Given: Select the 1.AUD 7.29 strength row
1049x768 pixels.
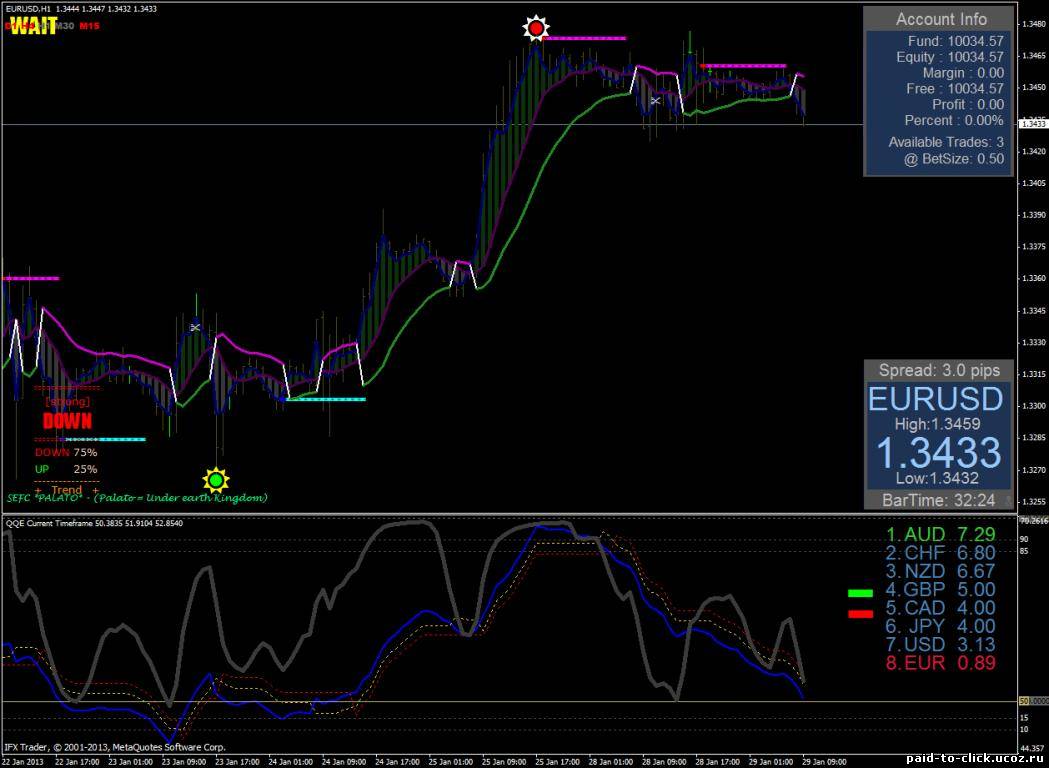Looking at the screenshot, I should point(941,535).
